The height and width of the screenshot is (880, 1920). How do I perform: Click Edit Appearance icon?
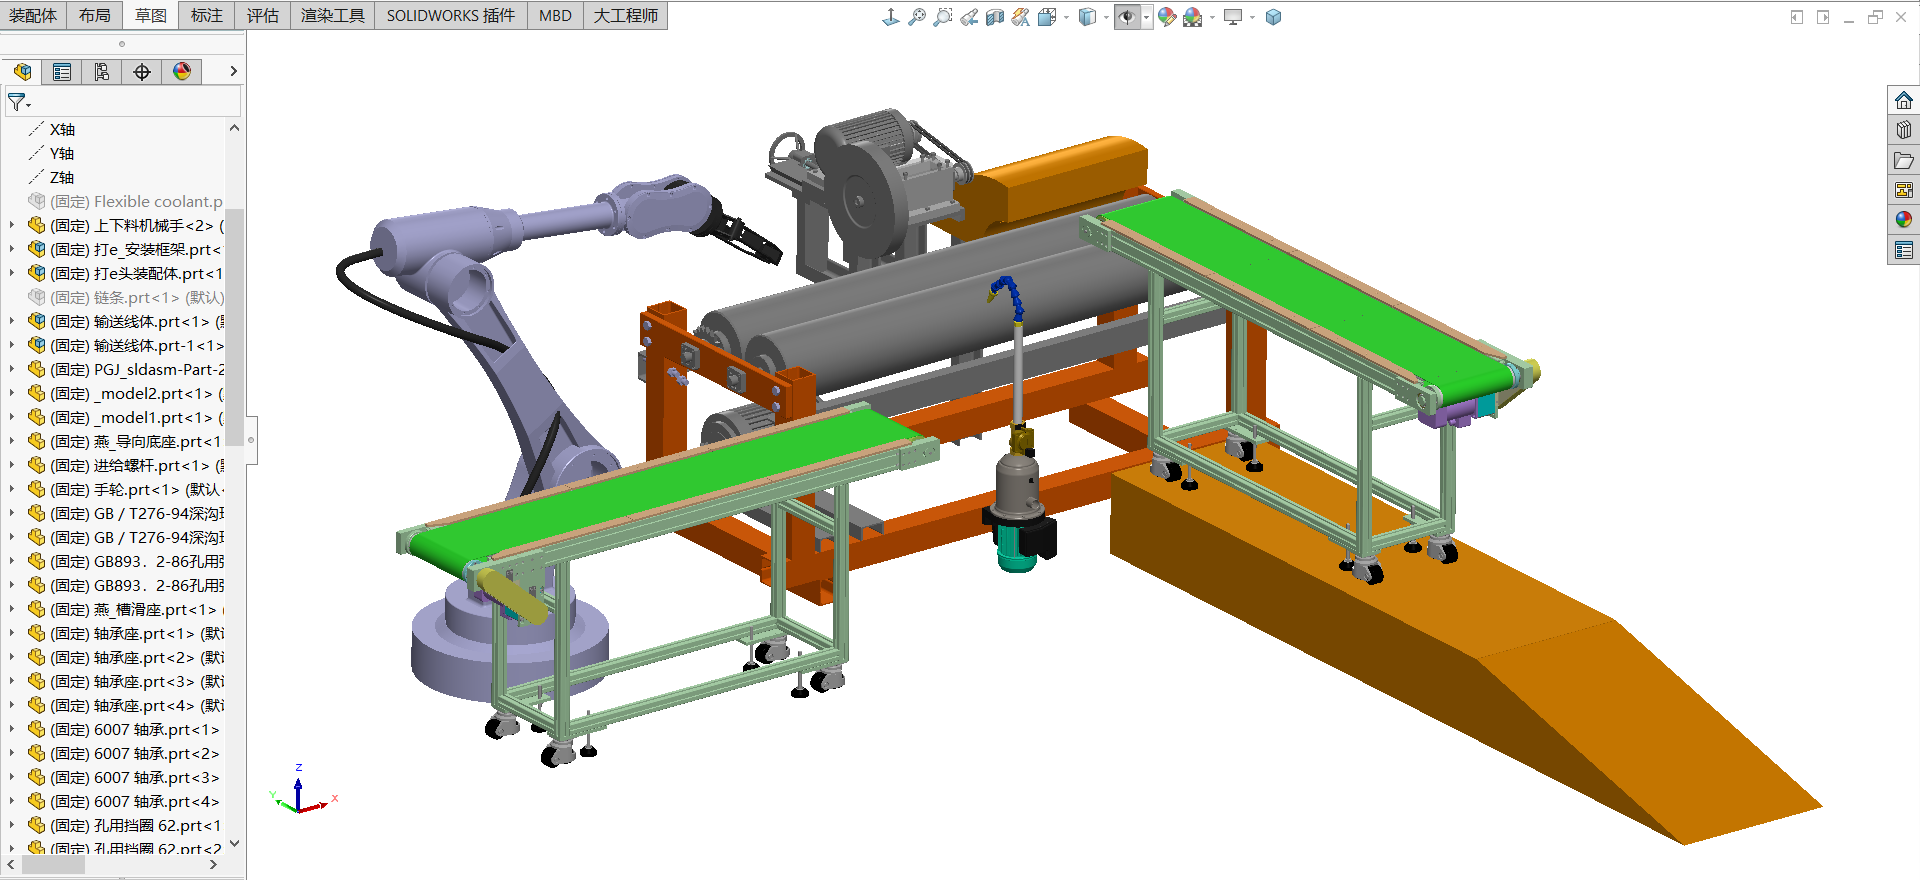[1167, 17]
